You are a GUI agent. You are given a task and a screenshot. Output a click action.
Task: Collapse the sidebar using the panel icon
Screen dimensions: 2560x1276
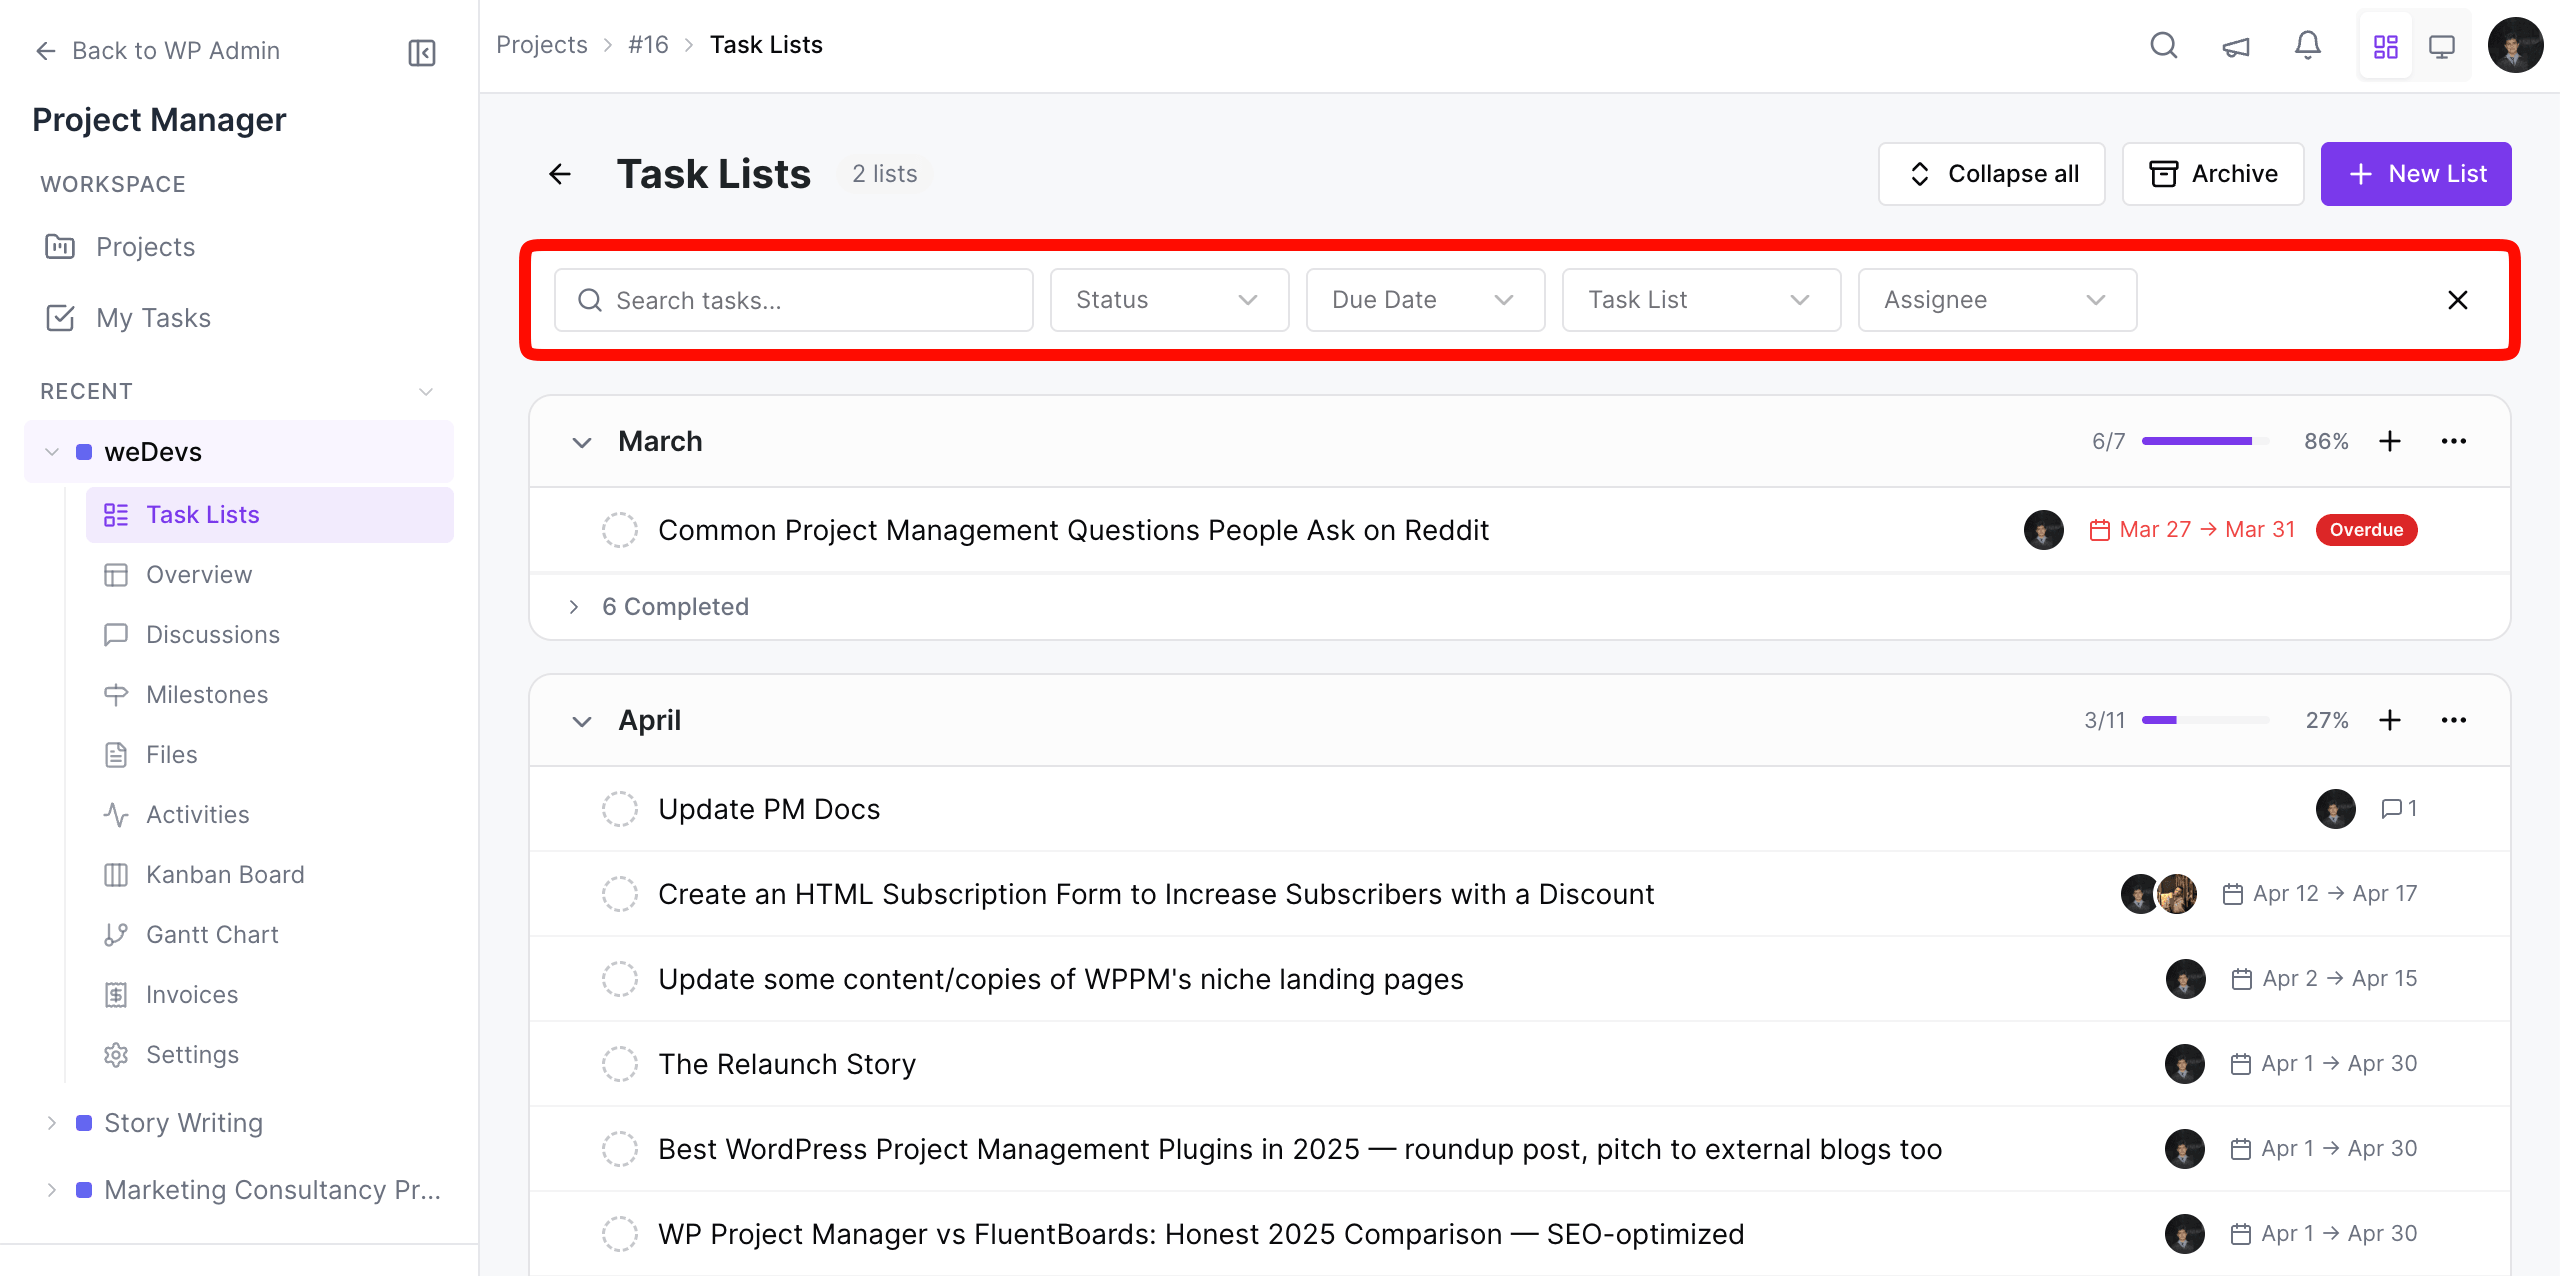point(421,52)
